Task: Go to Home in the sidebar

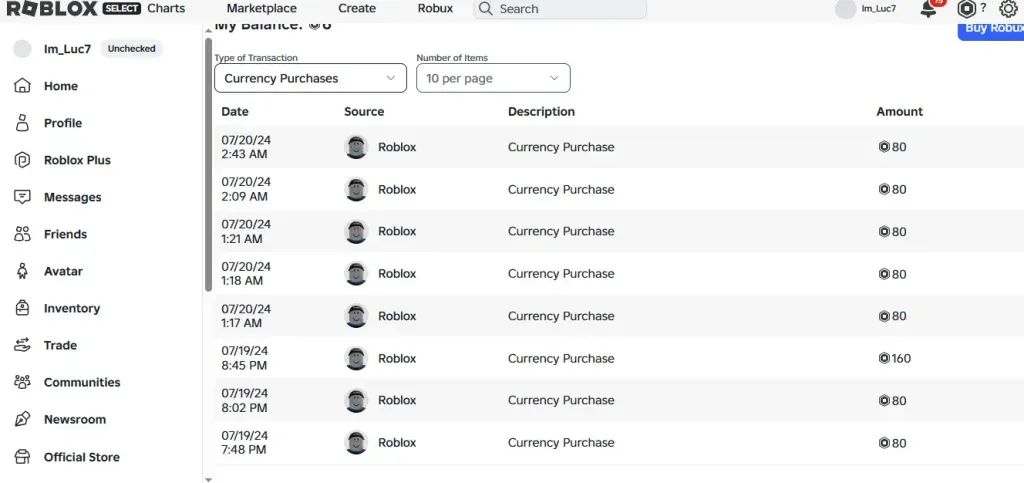Action: click(x=61, y=86)
